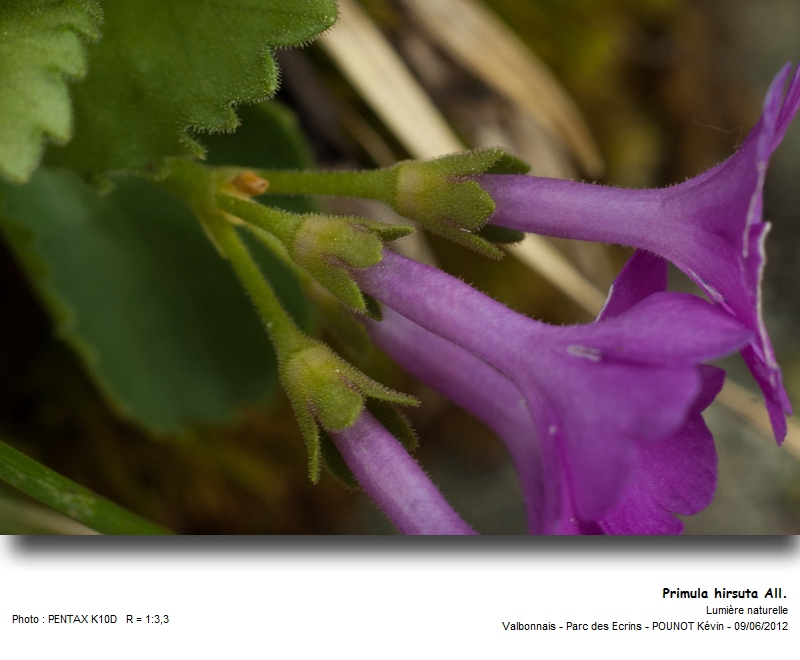This screenshot has height=660, width=800.
Task: Select the species name 'Primula hirsuta All.'
Action: tap(724, 593)
